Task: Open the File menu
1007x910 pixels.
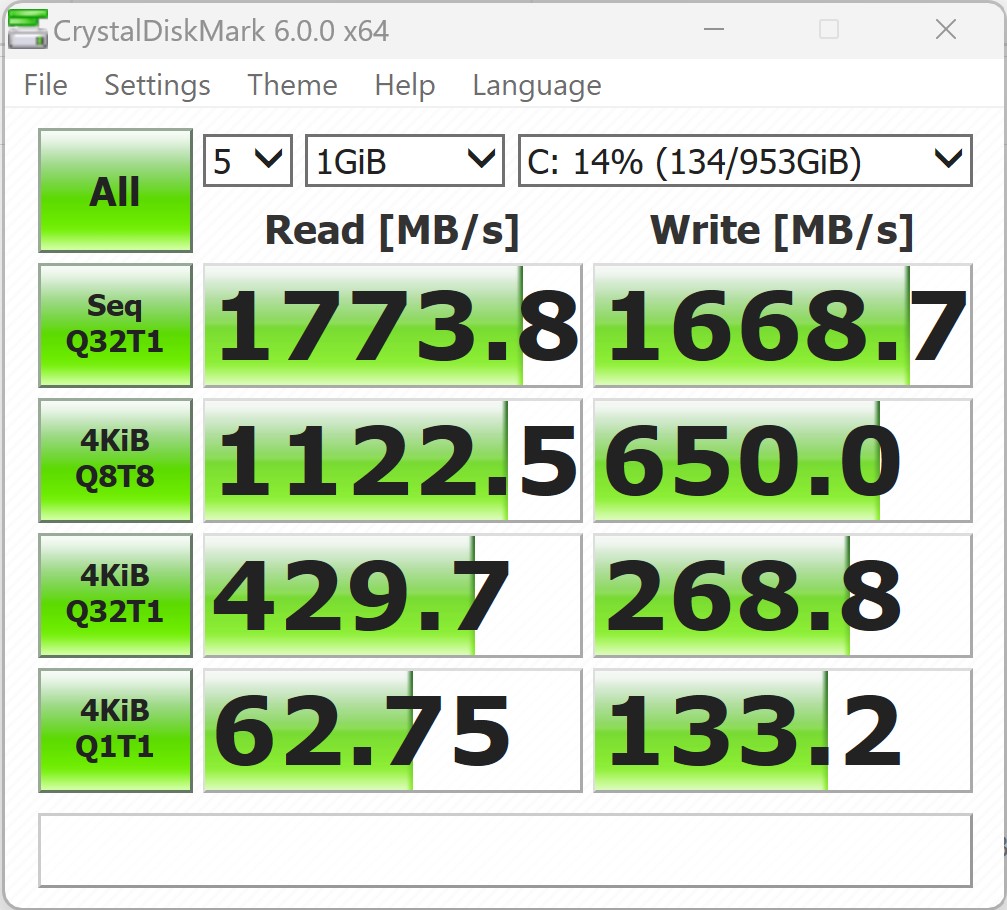Action: [45, 86]
